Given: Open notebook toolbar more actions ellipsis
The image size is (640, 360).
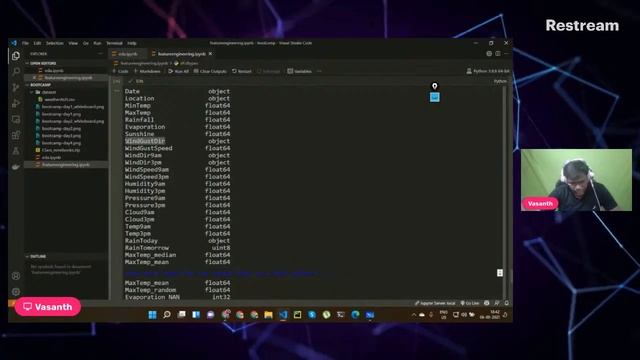Looking at the screenshot, I should [x=319, y=71].
